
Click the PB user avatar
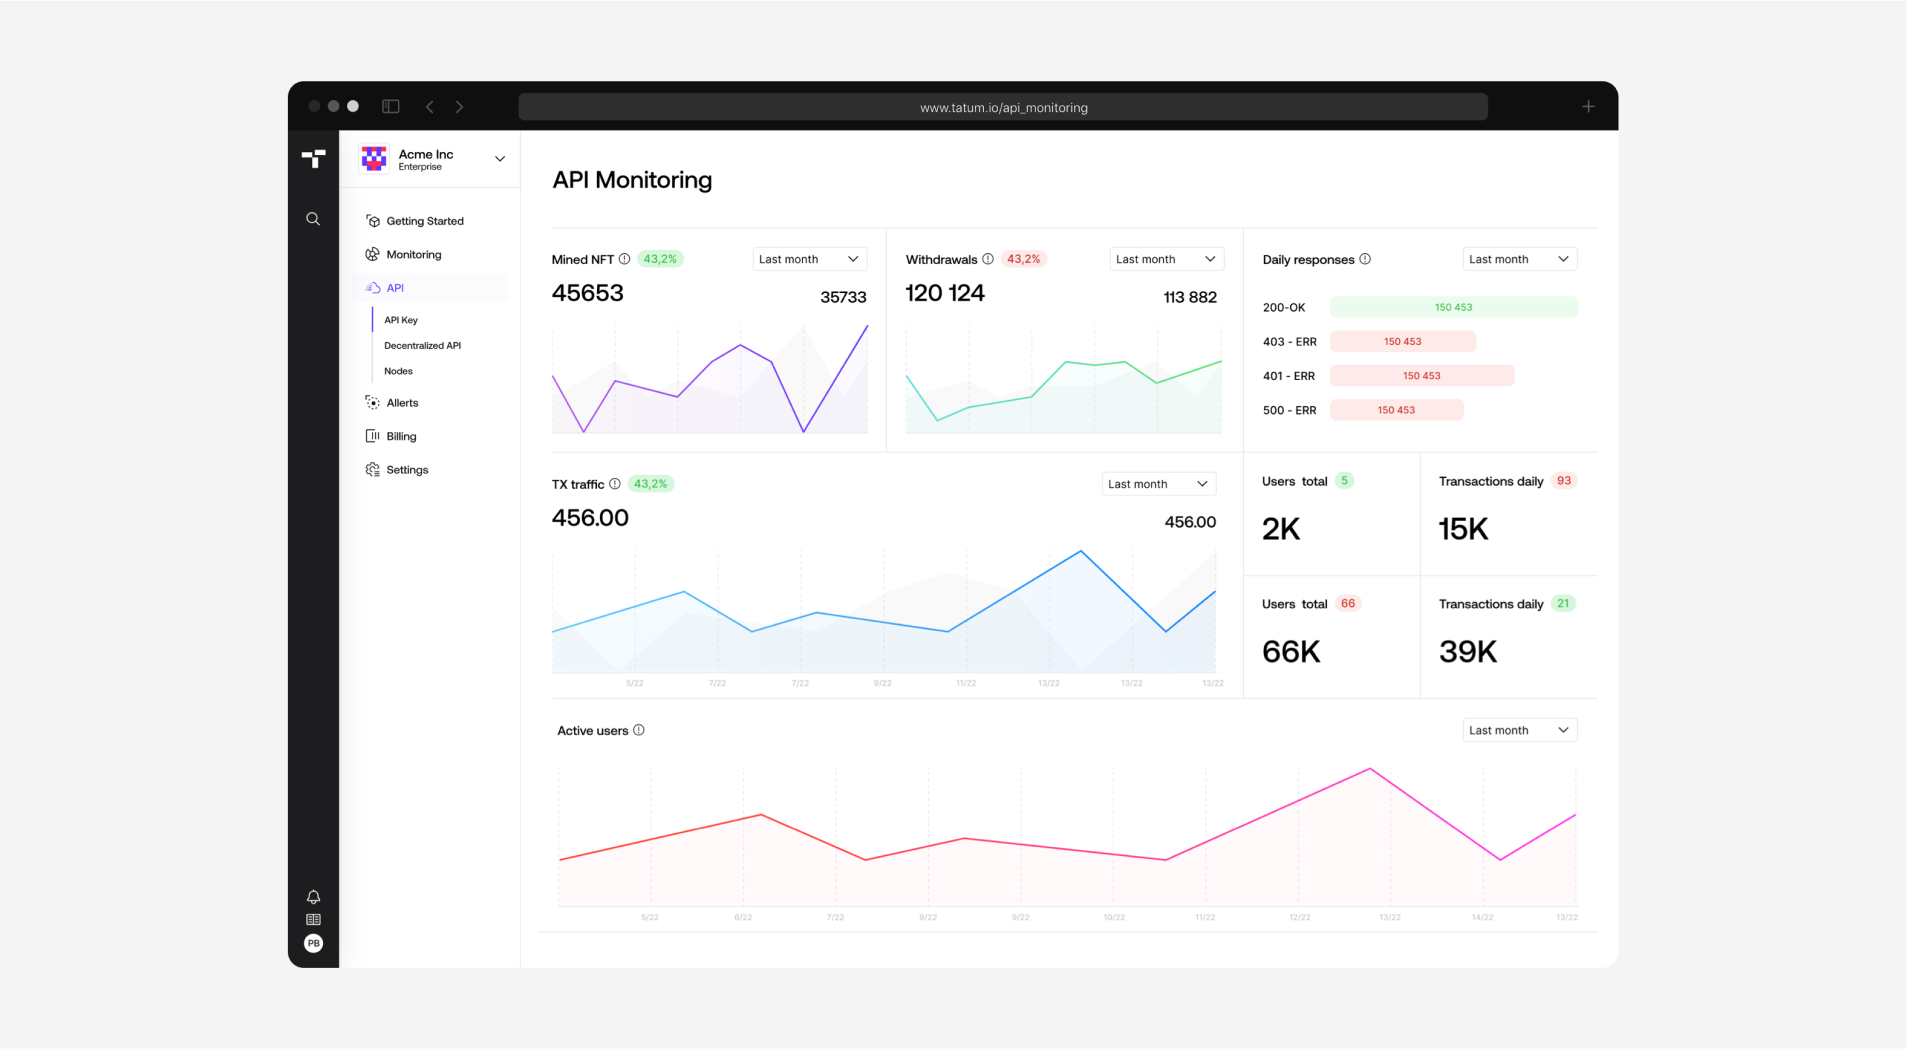[x=313, y=943]
